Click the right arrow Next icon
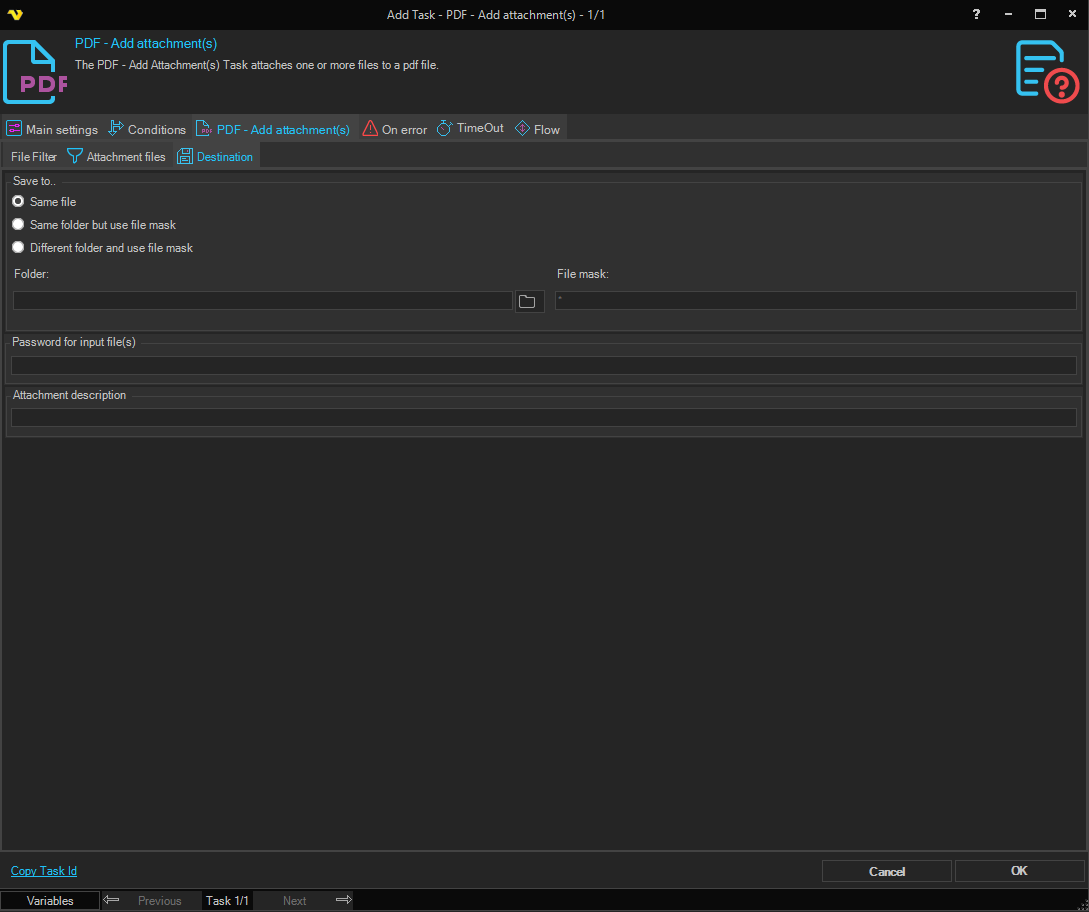 pyautogui.click(x=343, y=900)
